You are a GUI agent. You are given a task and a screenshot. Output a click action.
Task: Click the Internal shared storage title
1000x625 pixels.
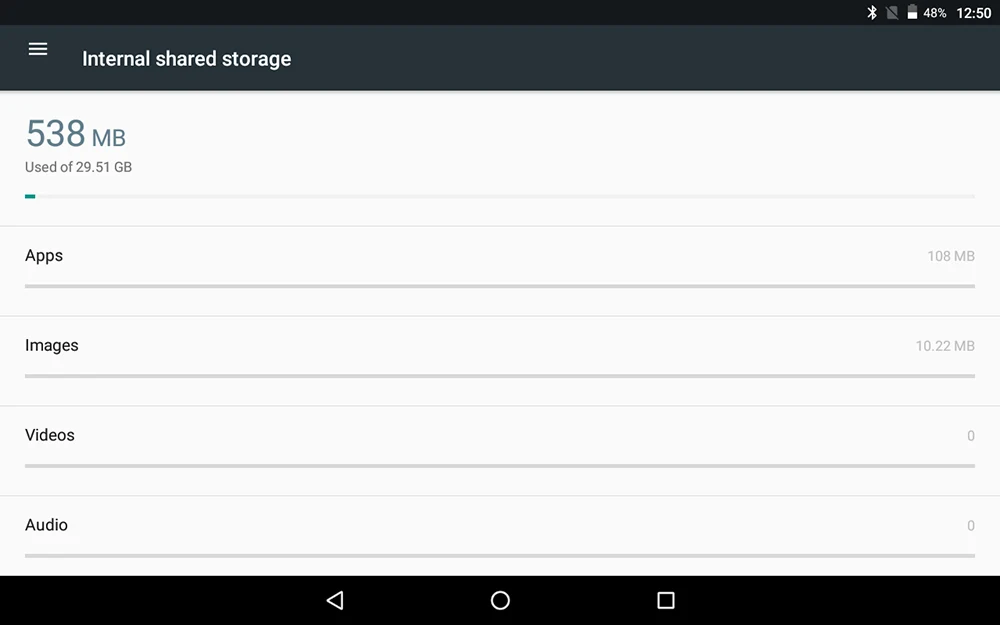[x=186, y=59]
